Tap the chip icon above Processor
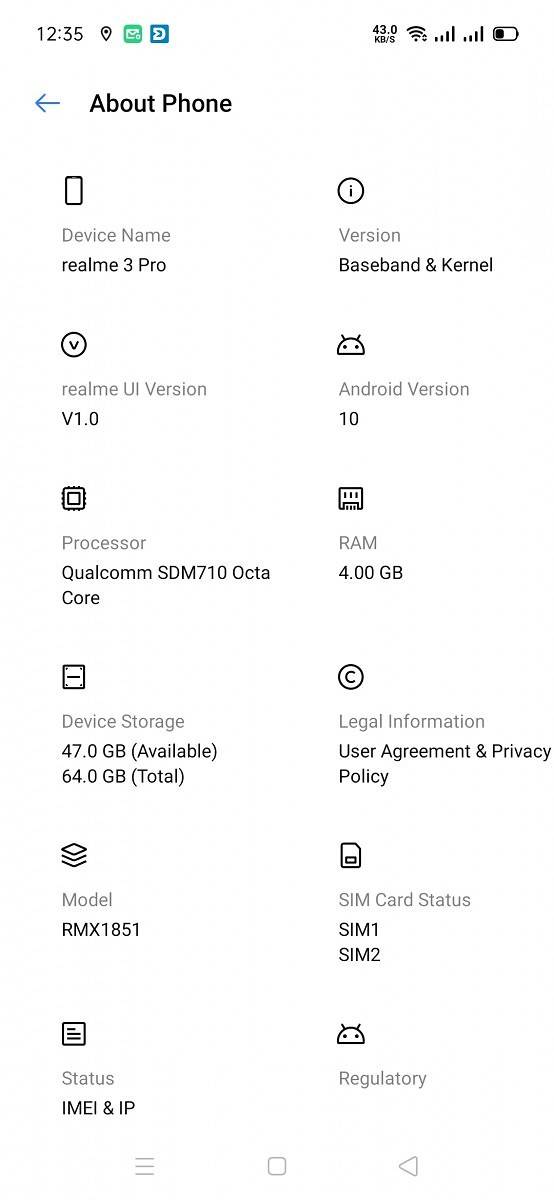This screenshot has height=1200, width=554. pyautogui.click(x=74, y=498)
